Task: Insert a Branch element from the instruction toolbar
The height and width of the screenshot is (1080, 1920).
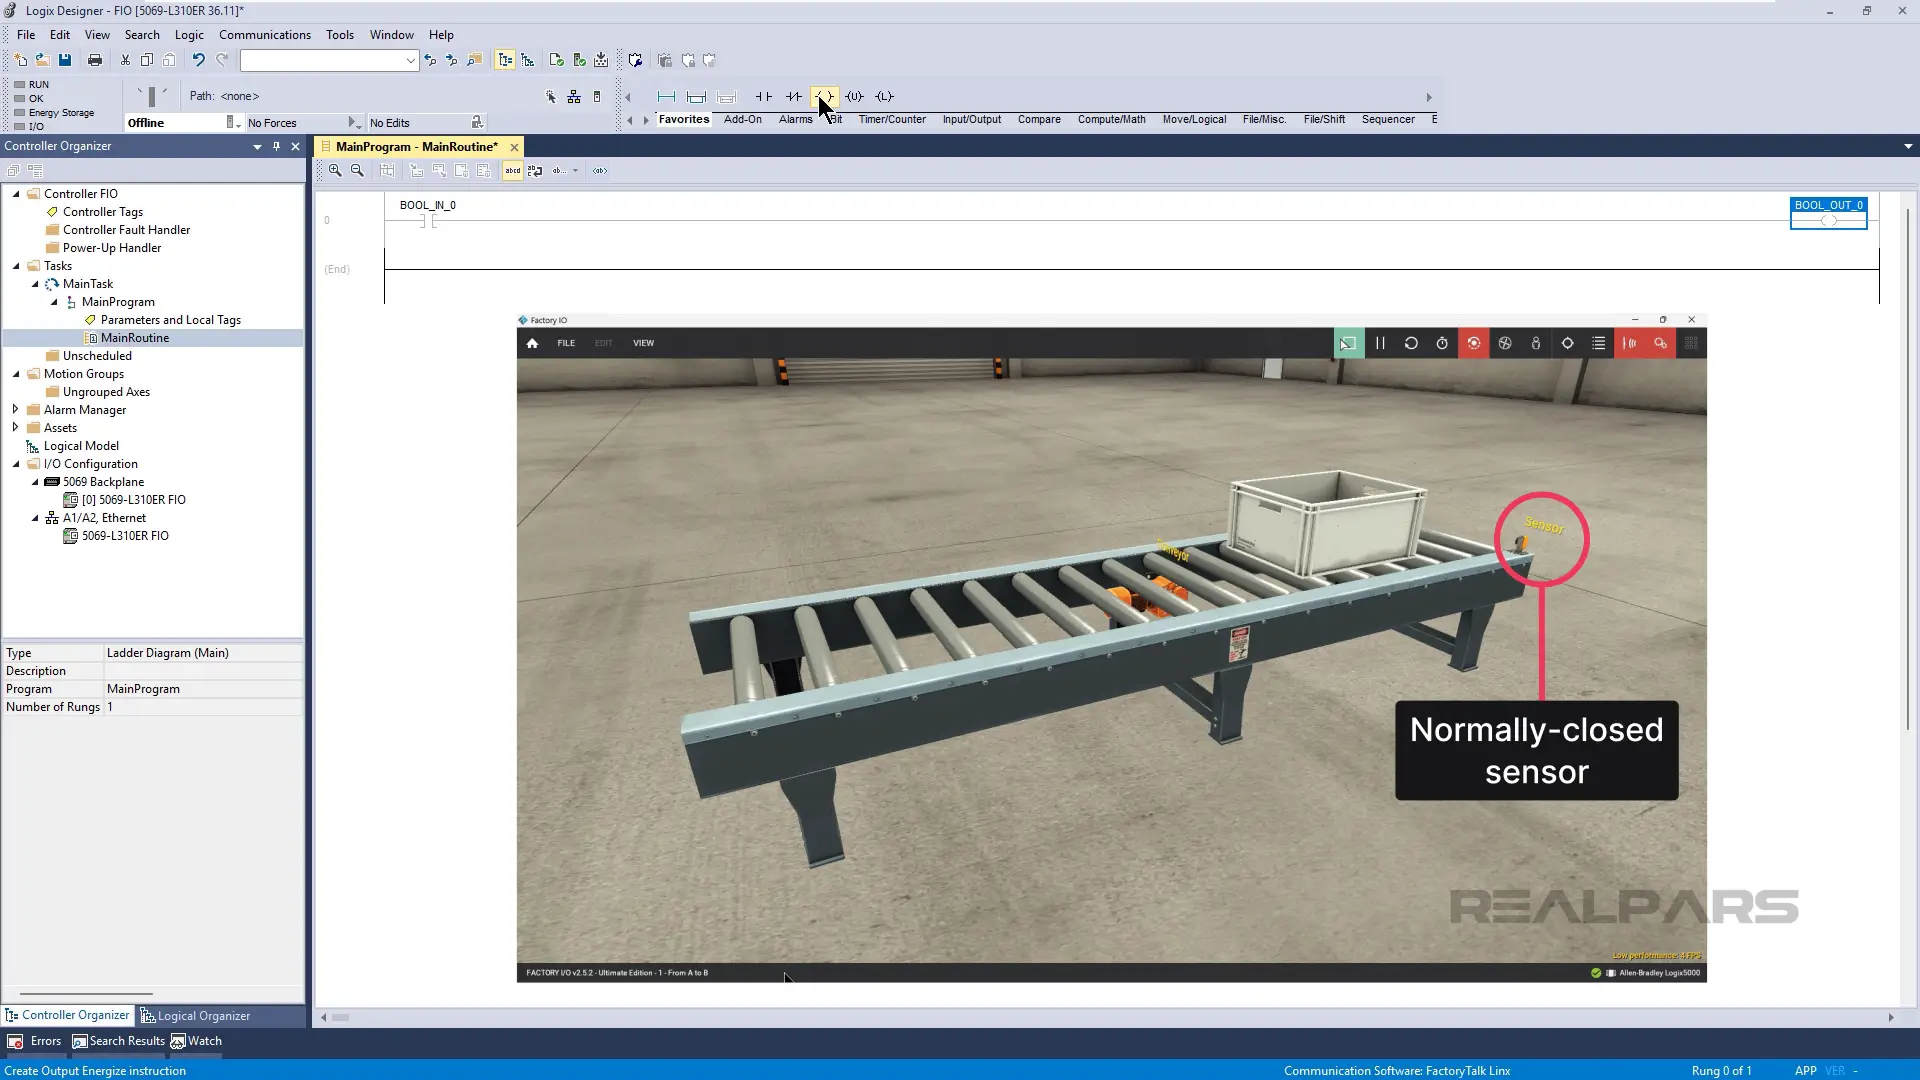Action: coord(697,97)
